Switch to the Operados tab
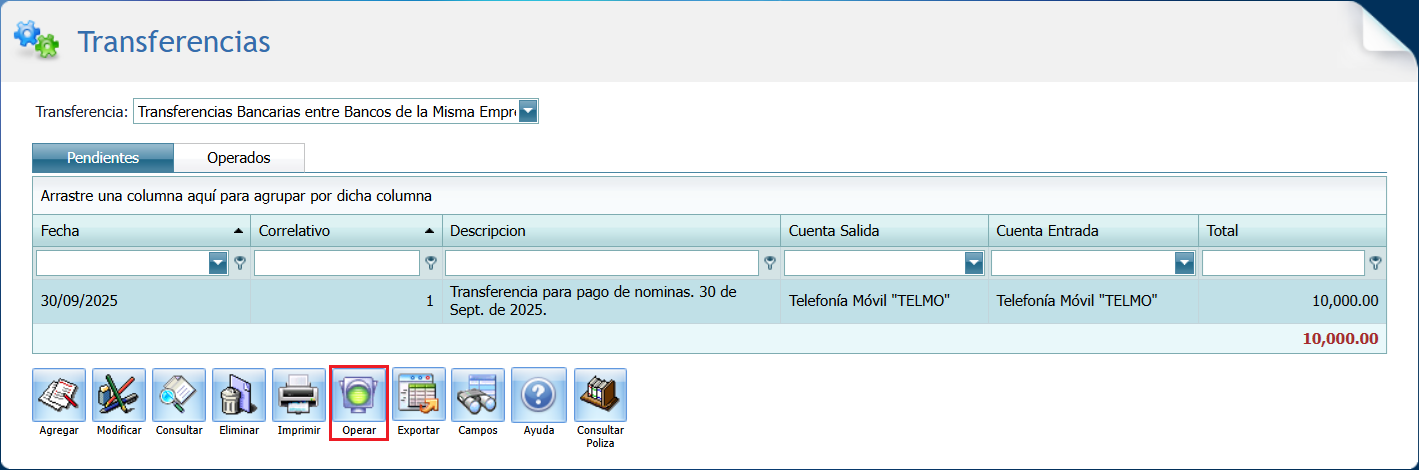 coord(239,158)
